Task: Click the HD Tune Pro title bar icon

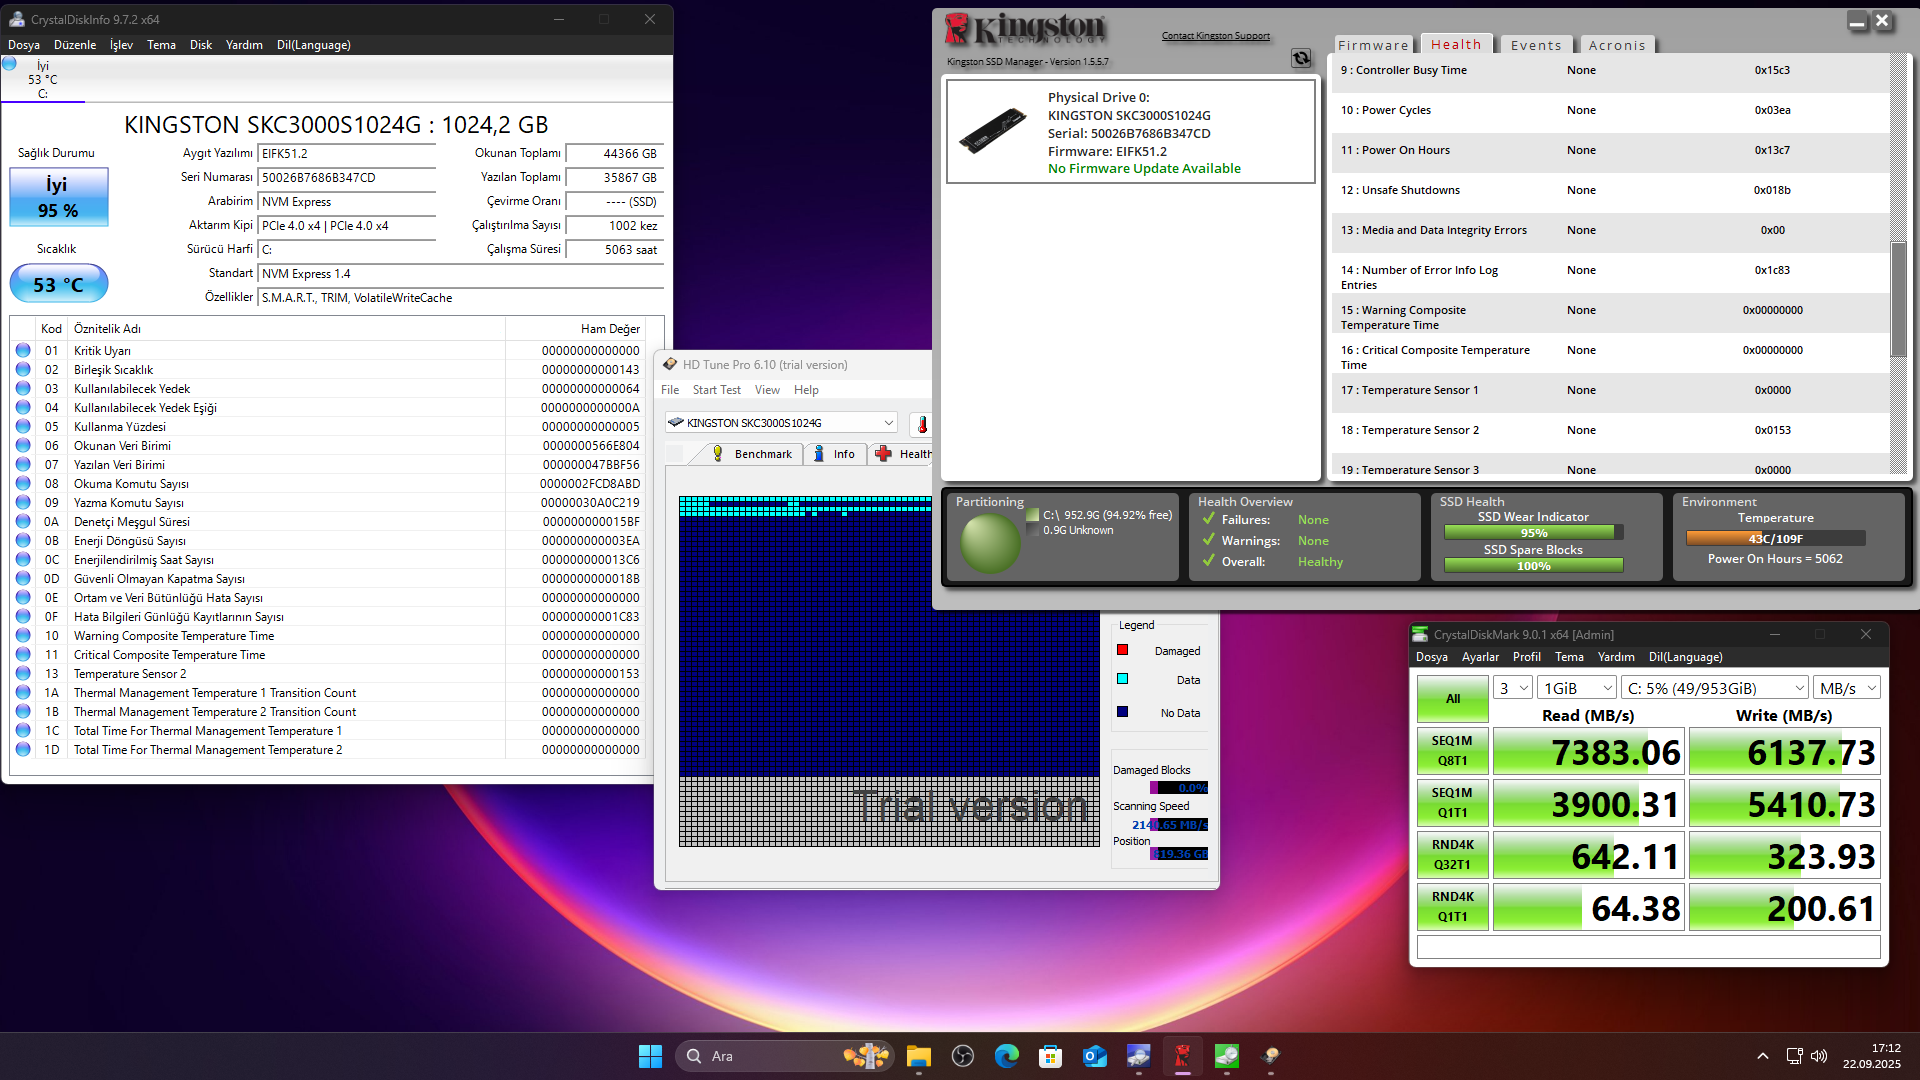Action: point(670,365)
